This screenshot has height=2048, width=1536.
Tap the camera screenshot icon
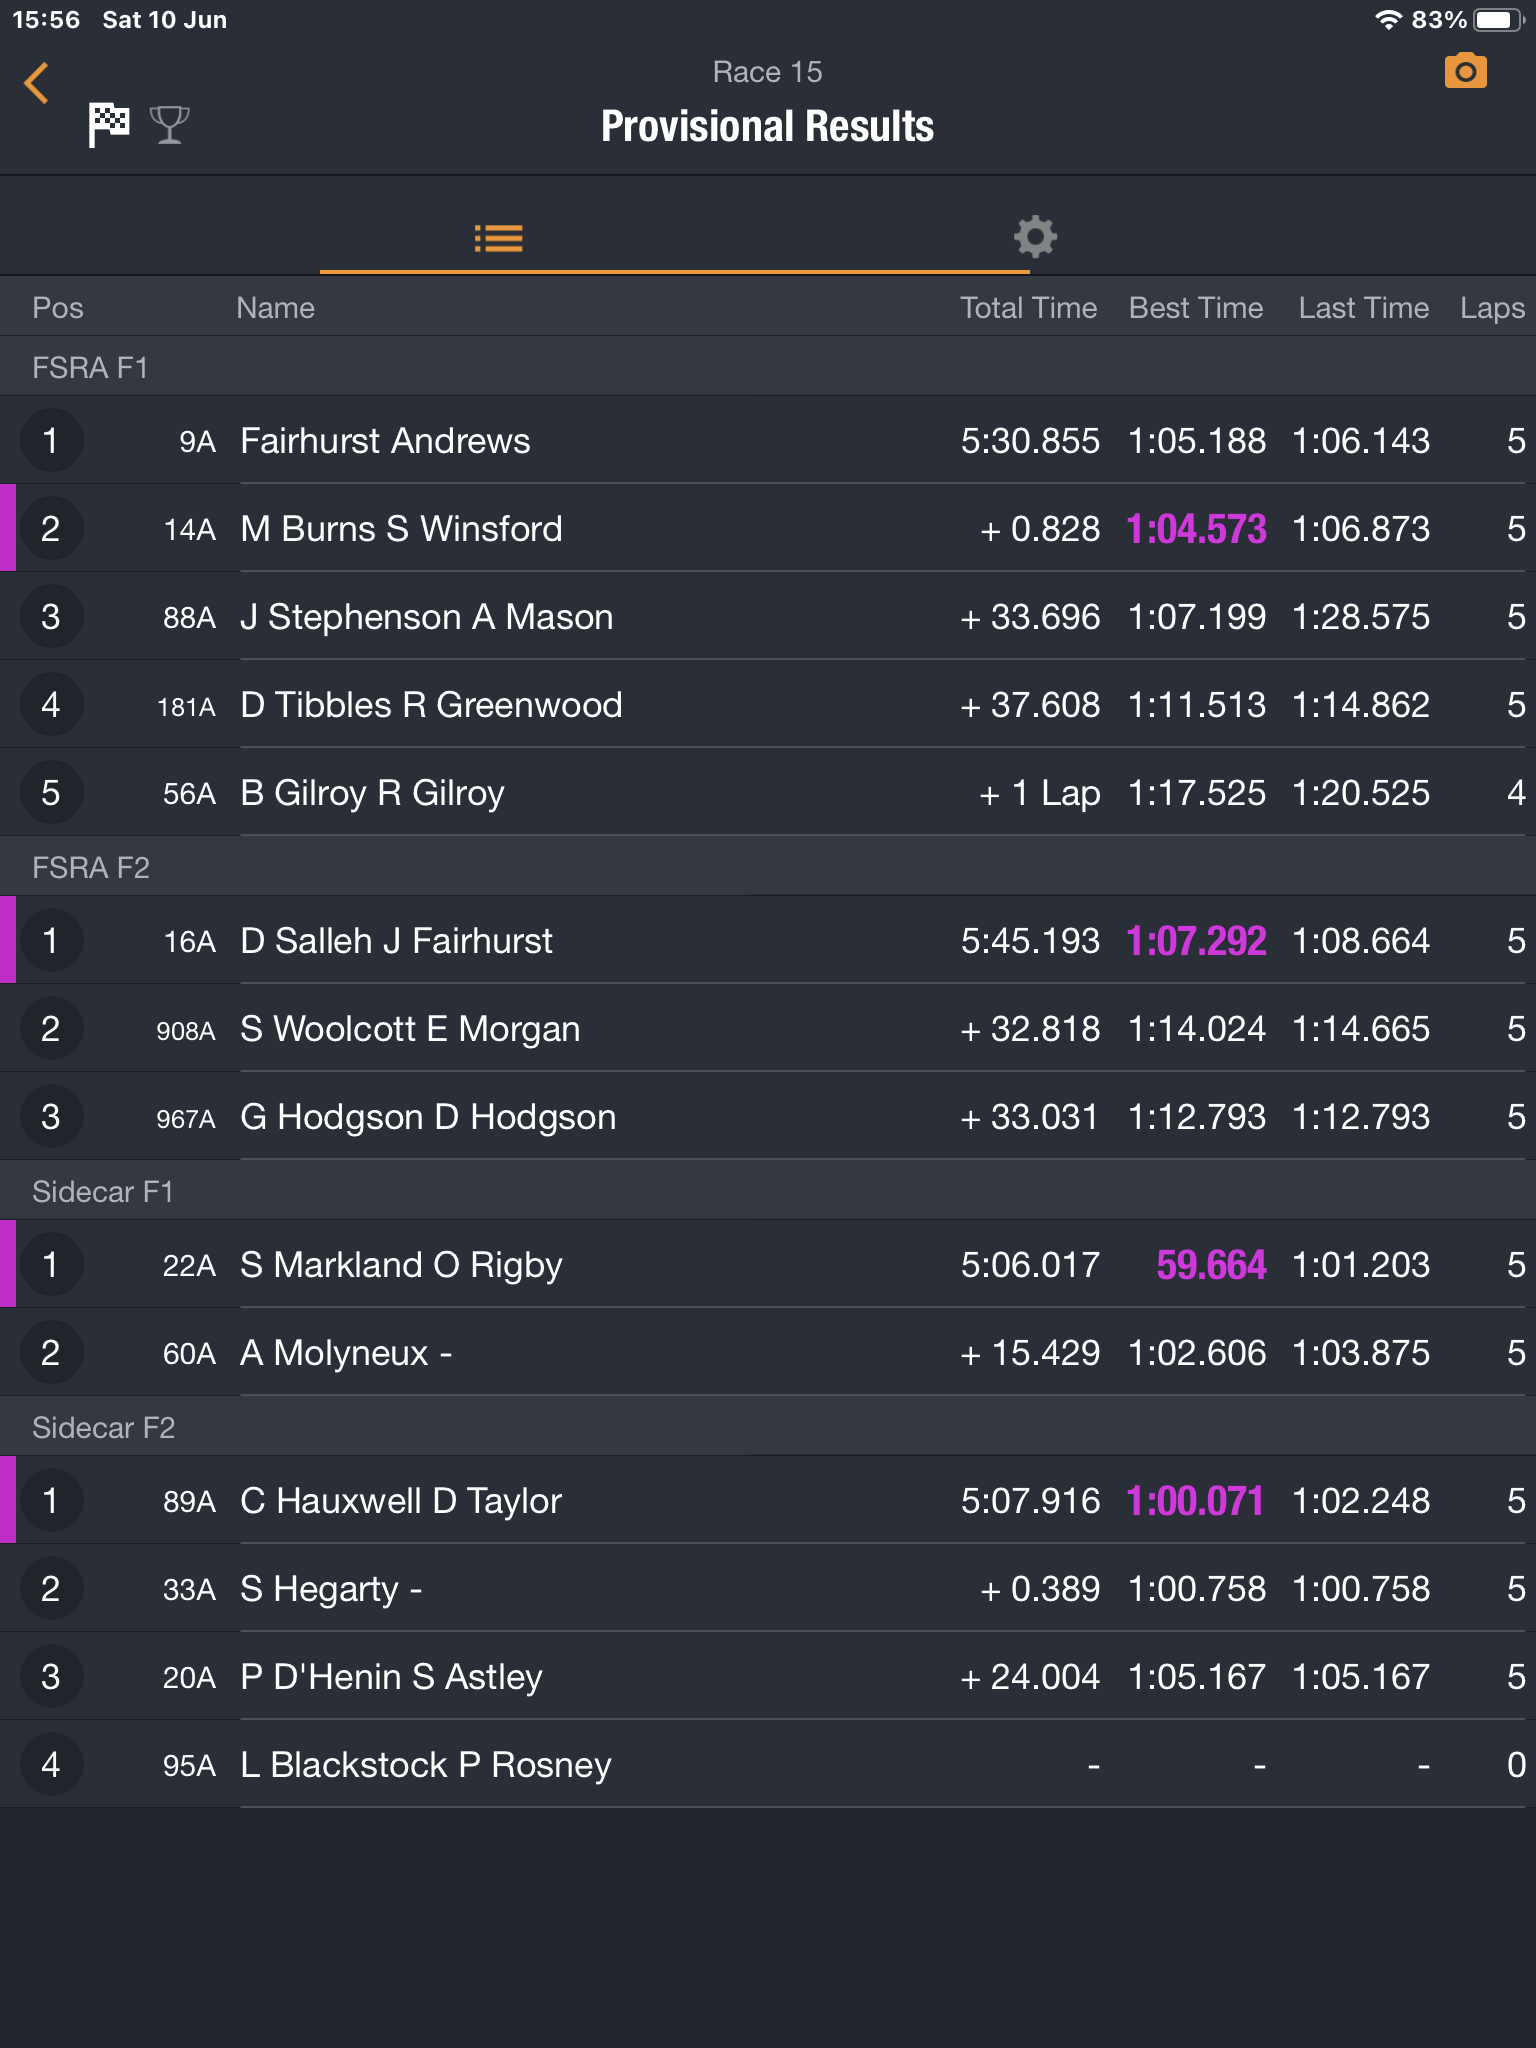point(1465,72)
